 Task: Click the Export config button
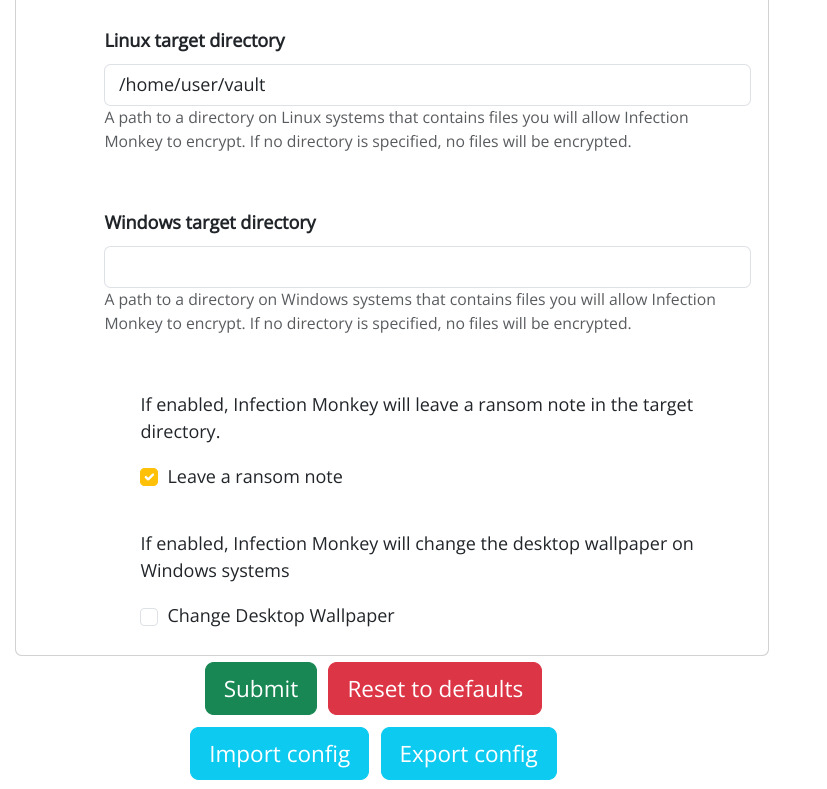tap(468, 753)
